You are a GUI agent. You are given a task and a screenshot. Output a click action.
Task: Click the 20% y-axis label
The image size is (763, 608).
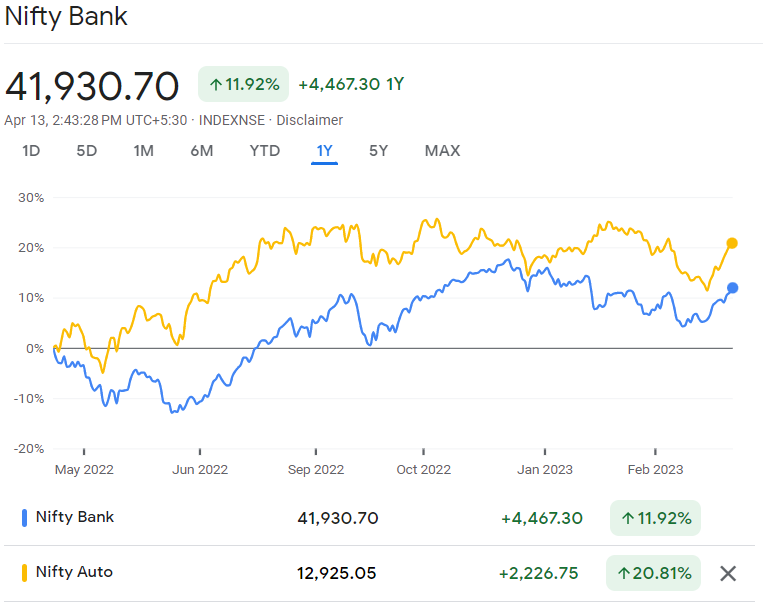tap(31, 248)
